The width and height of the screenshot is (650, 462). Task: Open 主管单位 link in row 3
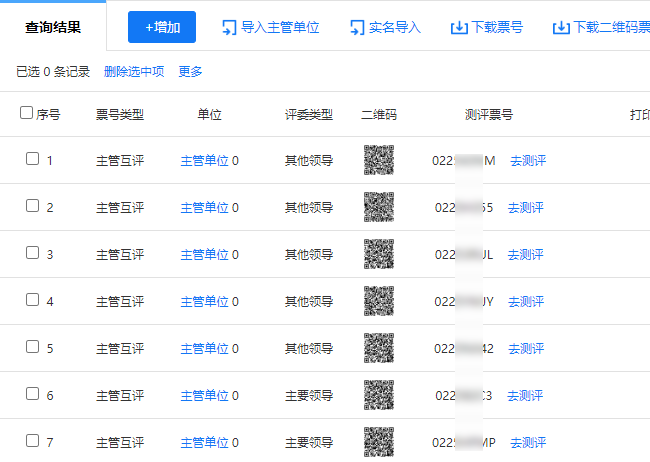point(204,254)
